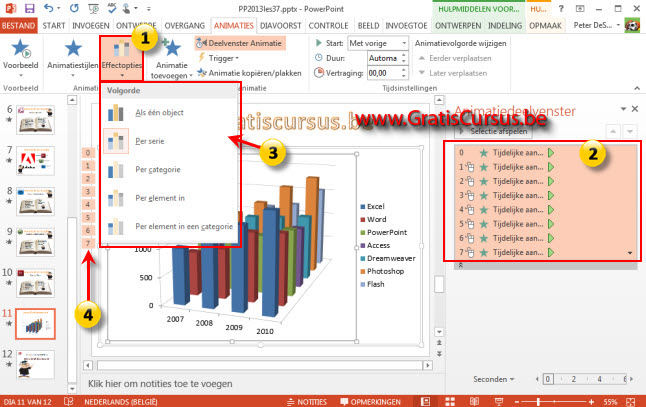This screenshot has height=407, width=646.
Task: Click the Excel legend entry
Action: tap(372, 206)
